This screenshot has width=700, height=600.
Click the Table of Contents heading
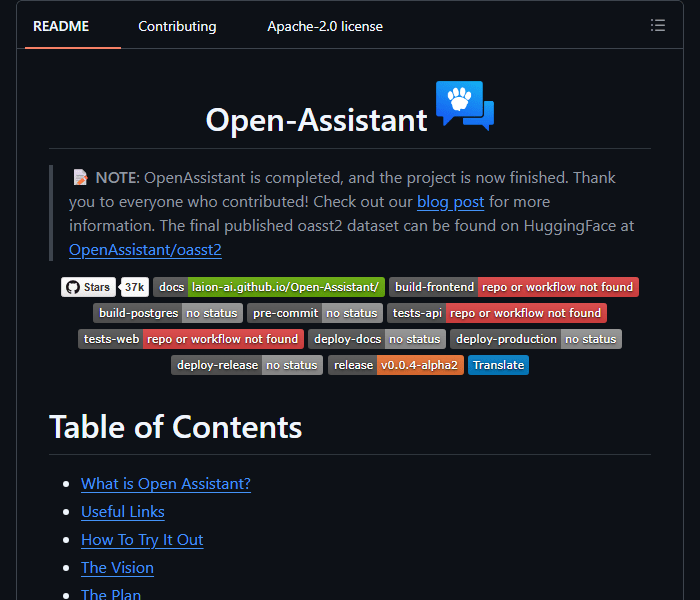click(x=175, y=427)
